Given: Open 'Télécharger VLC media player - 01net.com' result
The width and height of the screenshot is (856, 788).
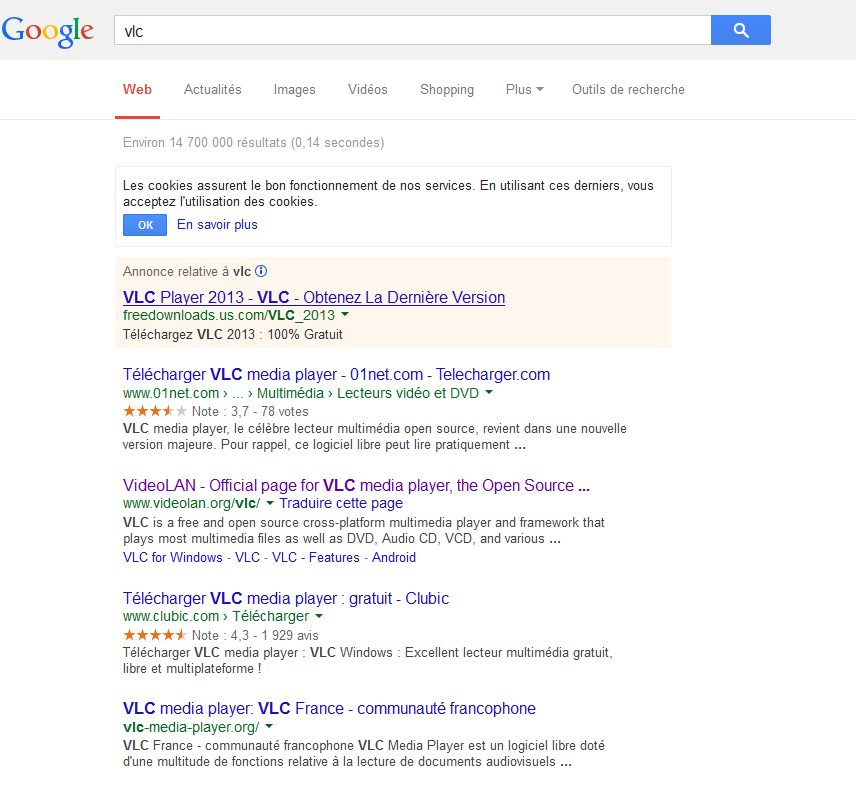Looking at the screenshot, I should coord(336,374).
